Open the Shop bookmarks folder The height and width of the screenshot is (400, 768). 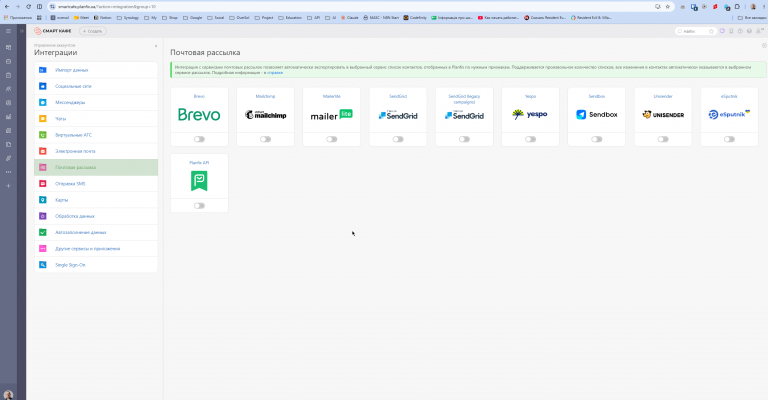pos(170,18)
